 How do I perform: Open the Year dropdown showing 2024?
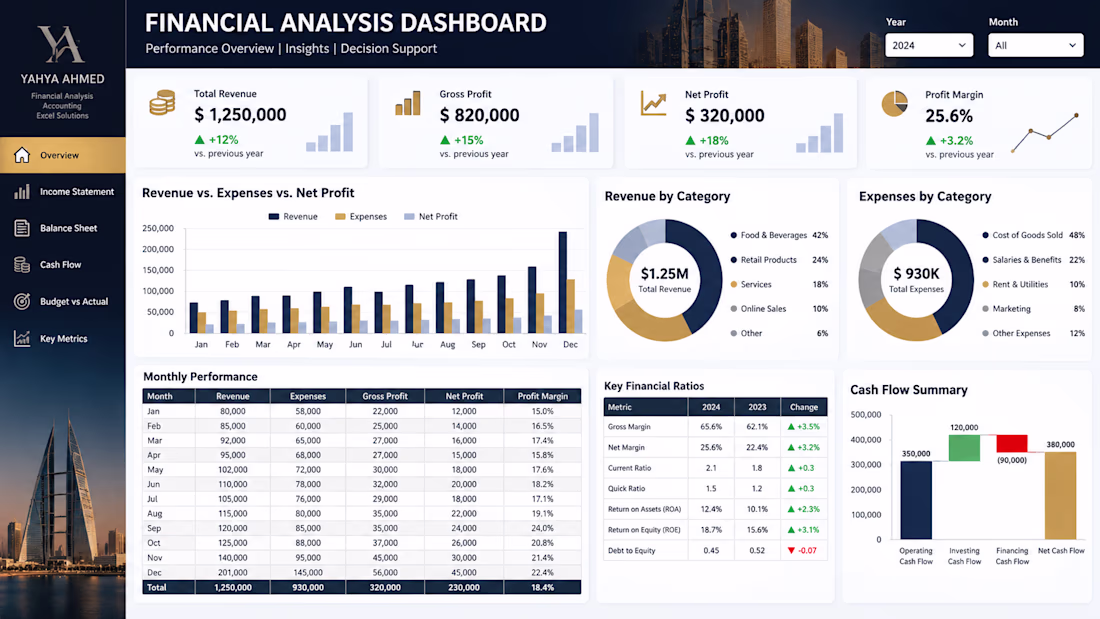[929, 46]
